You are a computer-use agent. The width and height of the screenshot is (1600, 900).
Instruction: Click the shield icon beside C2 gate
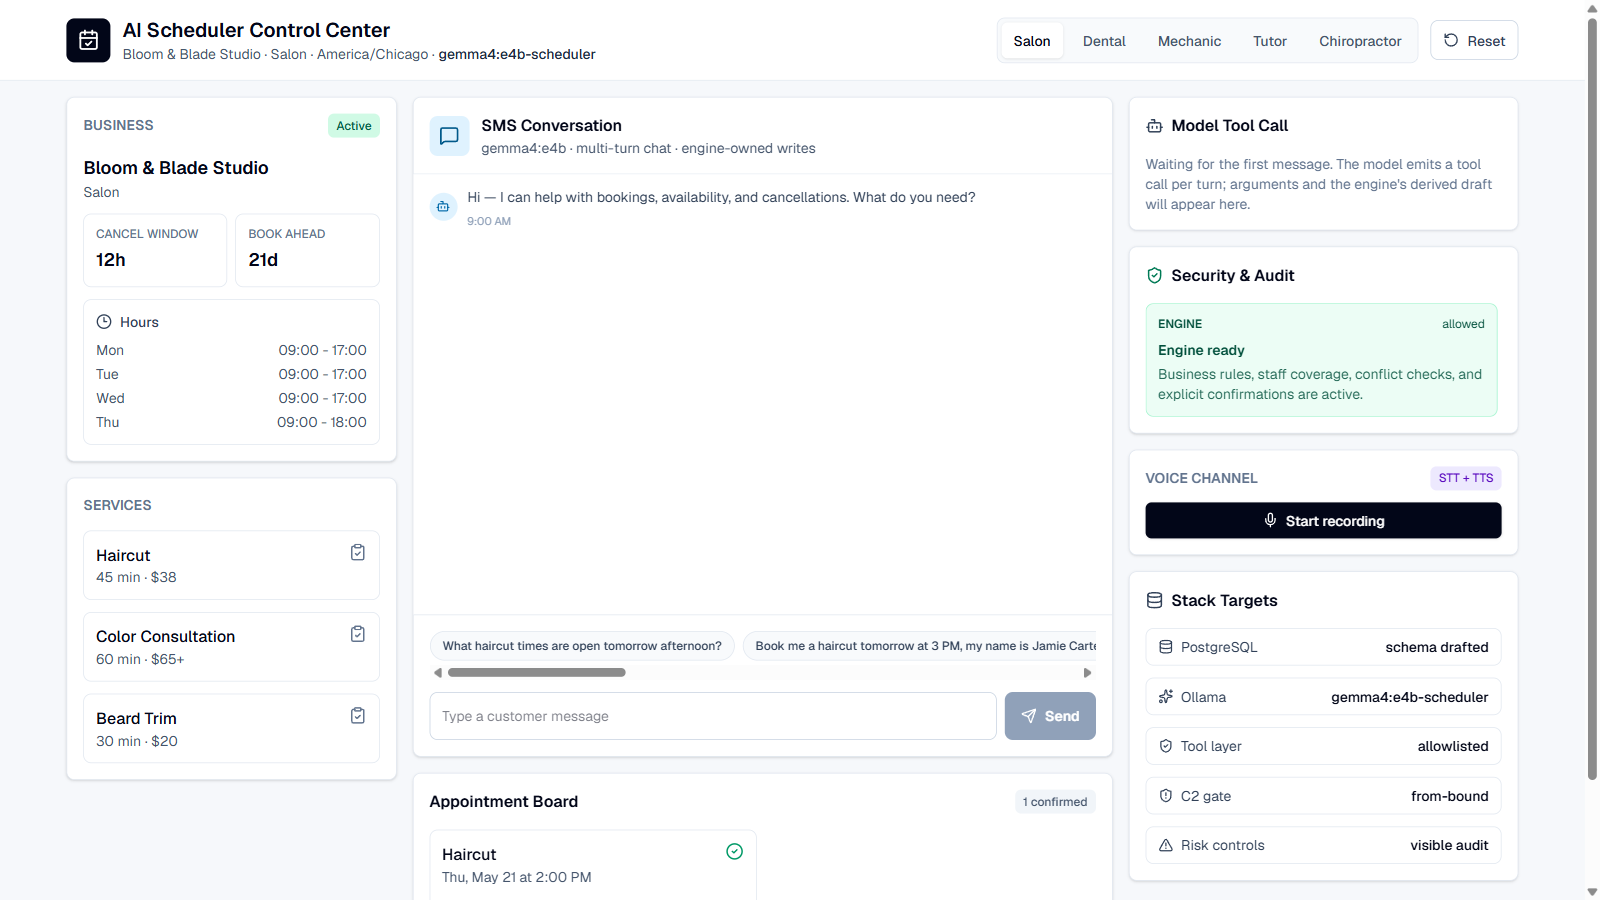coord(1166,796)
